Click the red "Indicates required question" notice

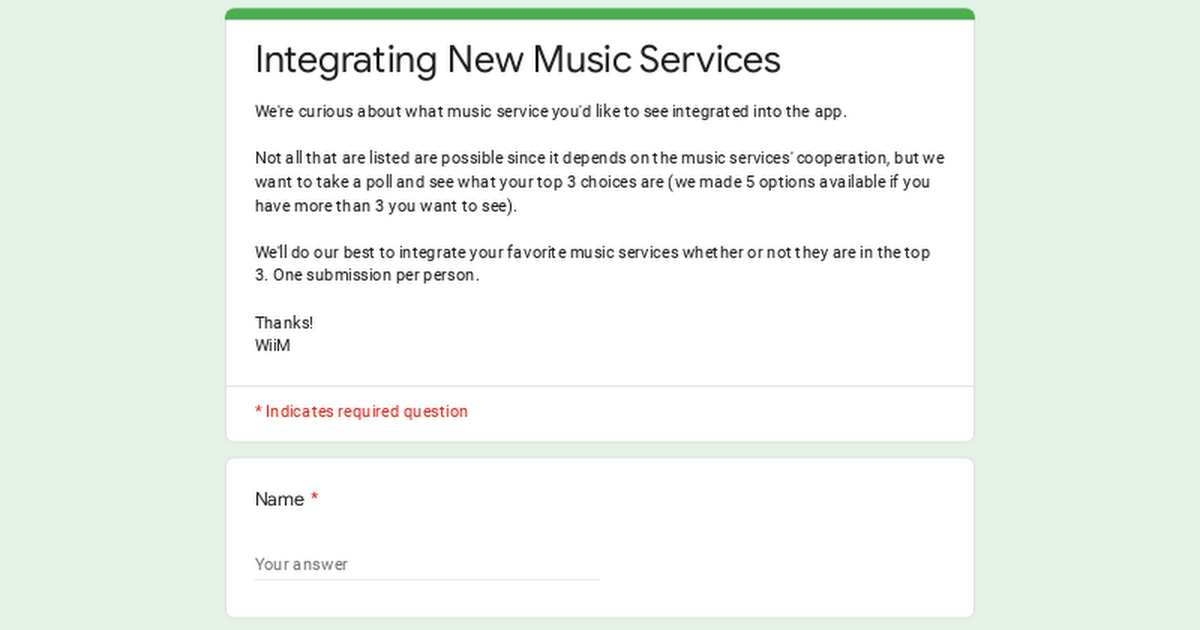pos(366,411)
